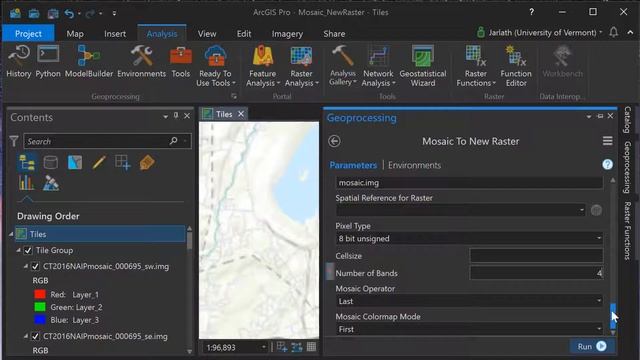The height and width of the screenshot is (360, 640).
Task: Open the Feature Analysis menu
Action: pyautogui.click(x=262, y=66)
